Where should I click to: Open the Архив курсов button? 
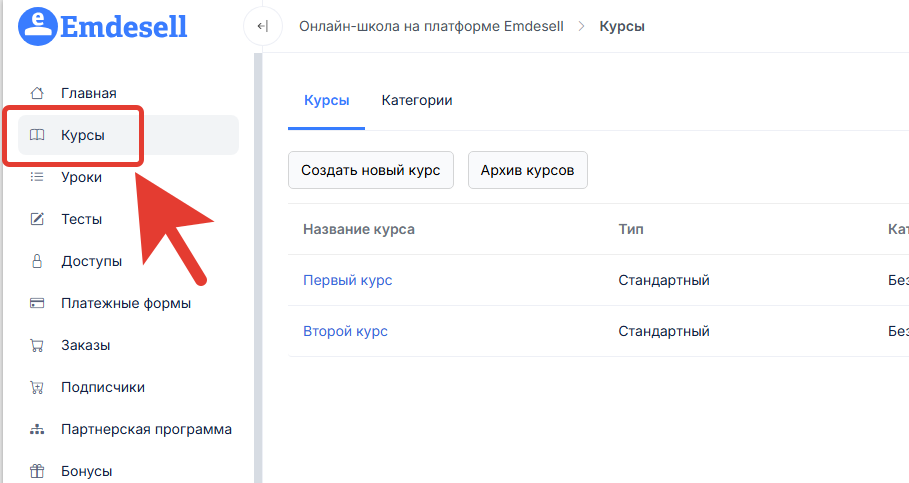[x=527, y=170]
